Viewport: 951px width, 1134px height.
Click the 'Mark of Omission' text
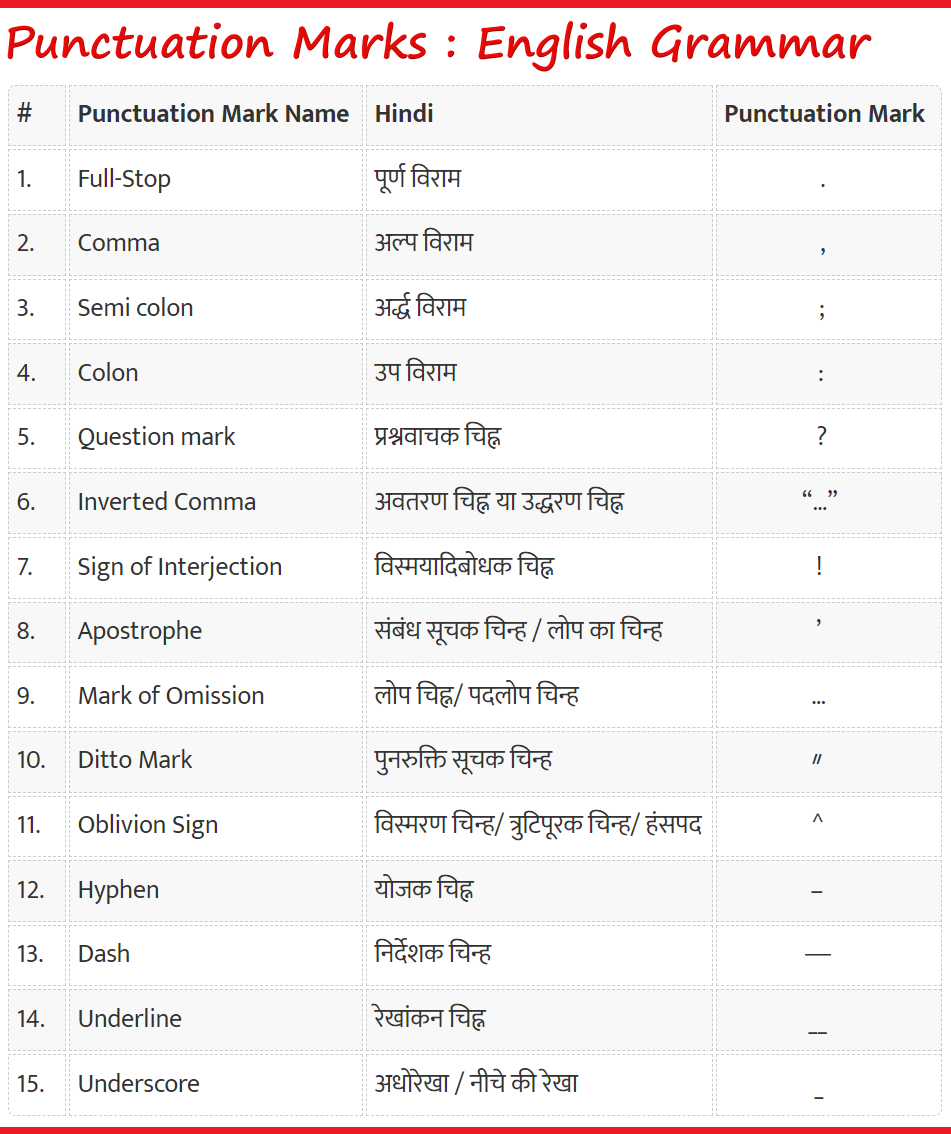coord(171,696)
